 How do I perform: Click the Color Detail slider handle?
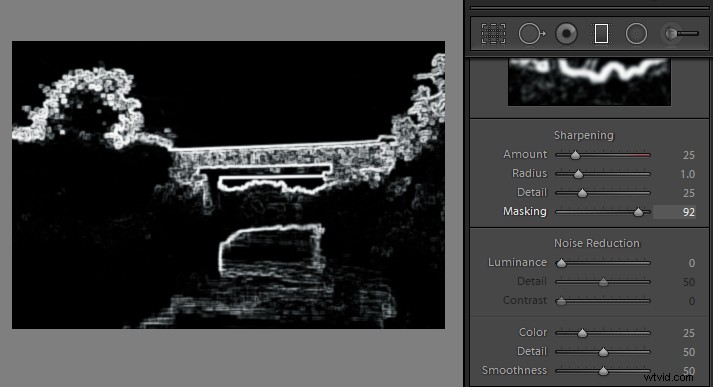coord(603,352)
